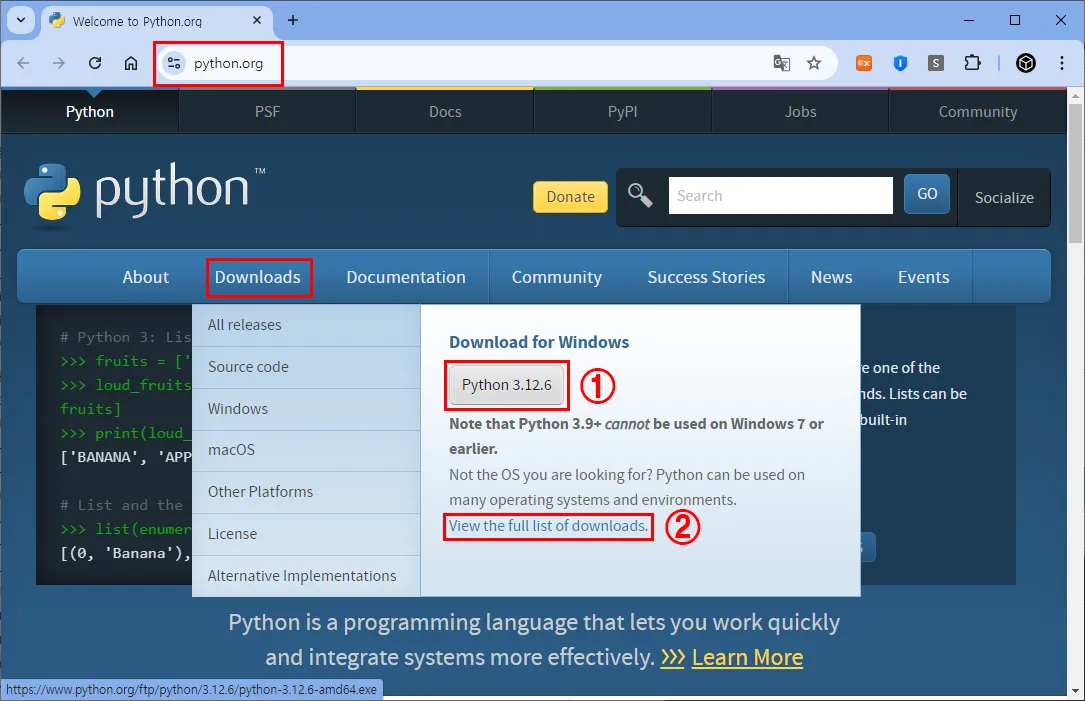Click the page vertical scrollbar thumb
Screen dimensions: 1085x701
(x=1075, y=173)
